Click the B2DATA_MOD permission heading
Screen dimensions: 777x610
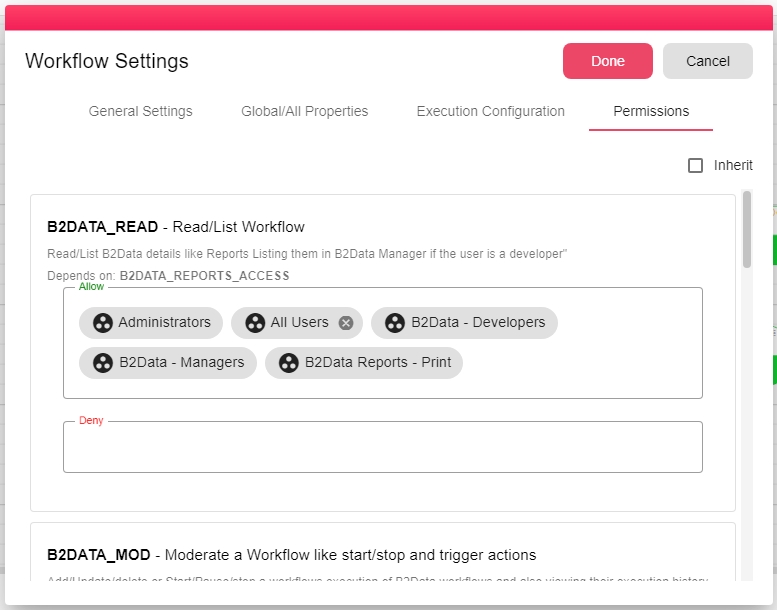[291, 555]
